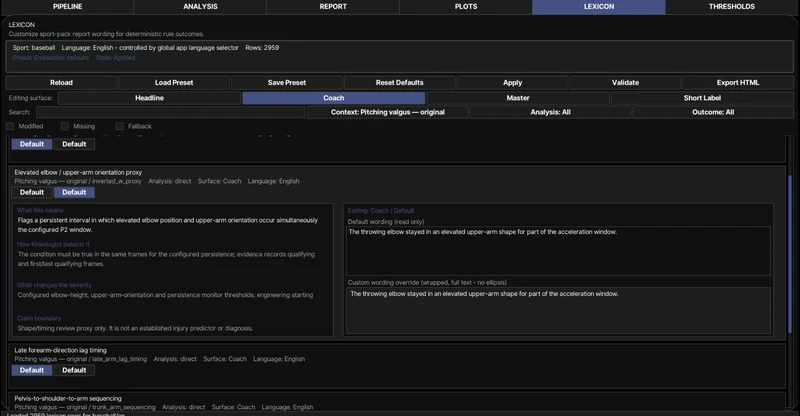Click Reset Defaults
The height and width of the screenshot is (416, 800).
[399, 83]
